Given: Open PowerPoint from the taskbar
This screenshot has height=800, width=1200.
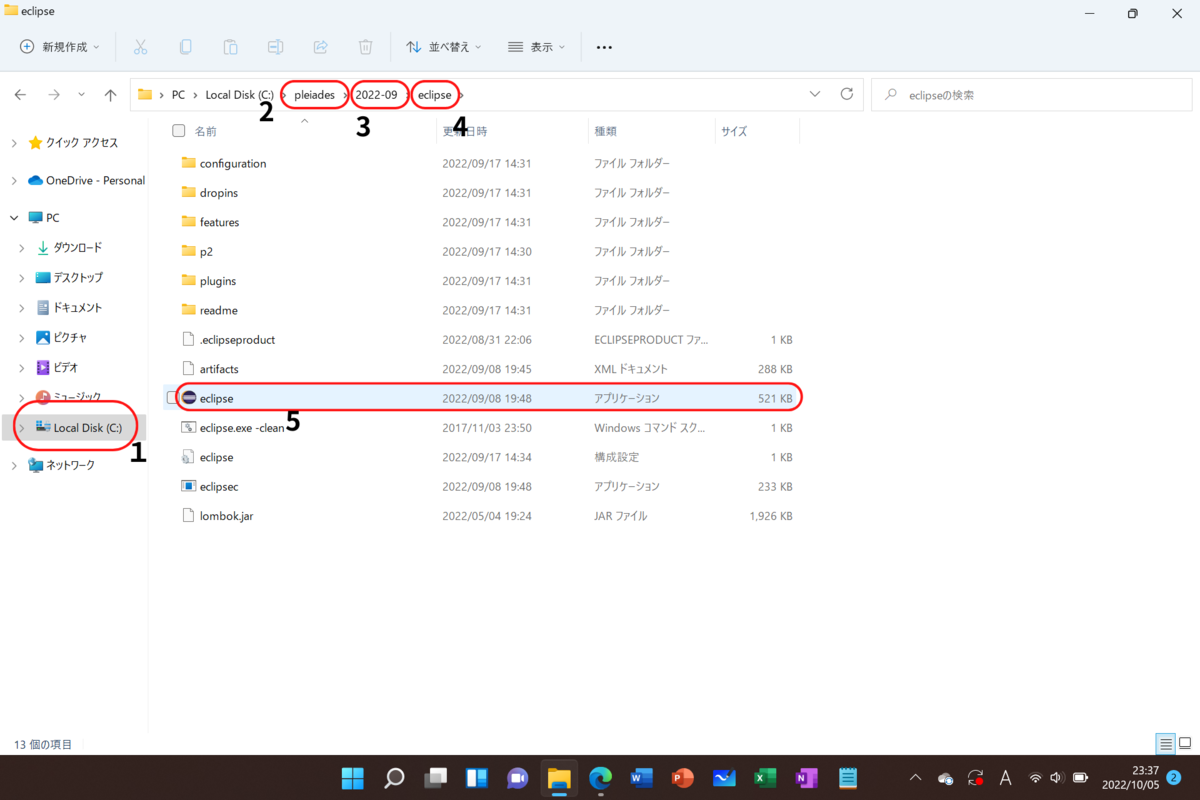Looking at the screenshot, I should pos(682,777).
